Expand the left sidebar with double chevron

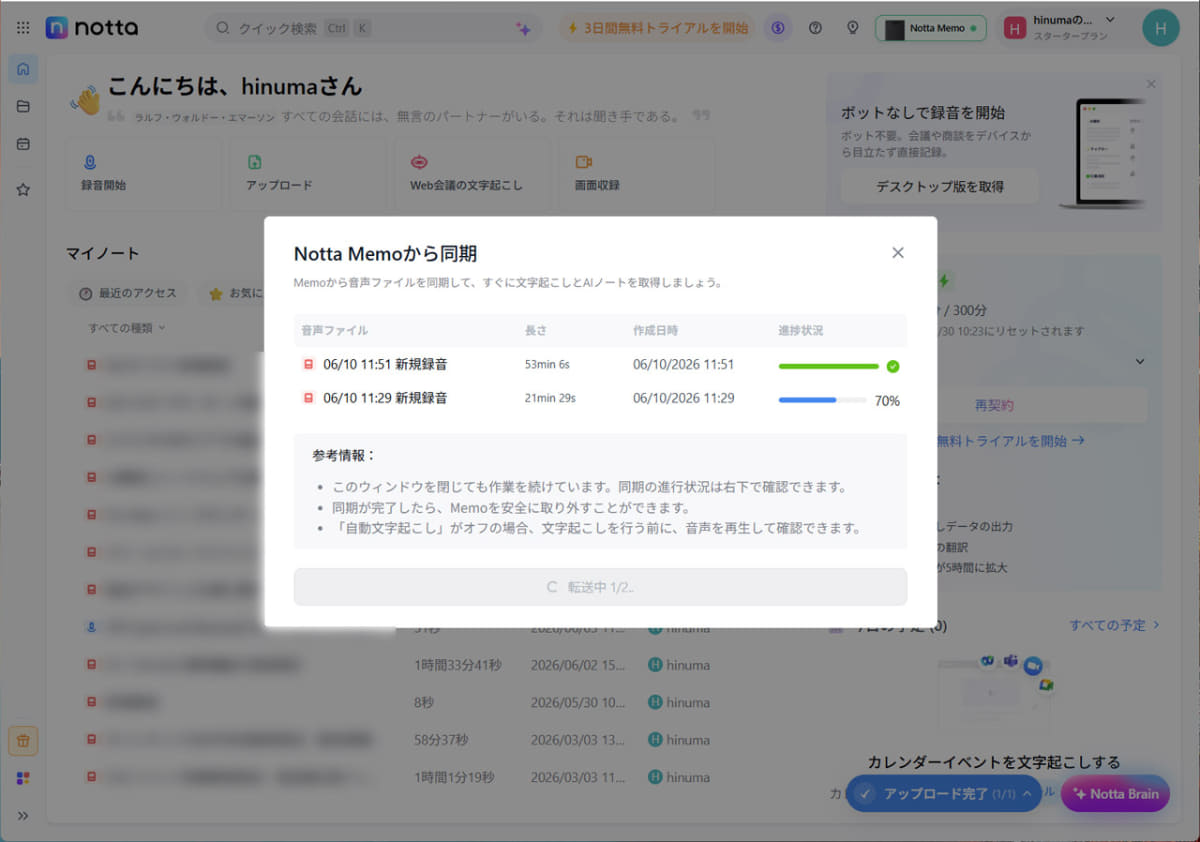23,816
